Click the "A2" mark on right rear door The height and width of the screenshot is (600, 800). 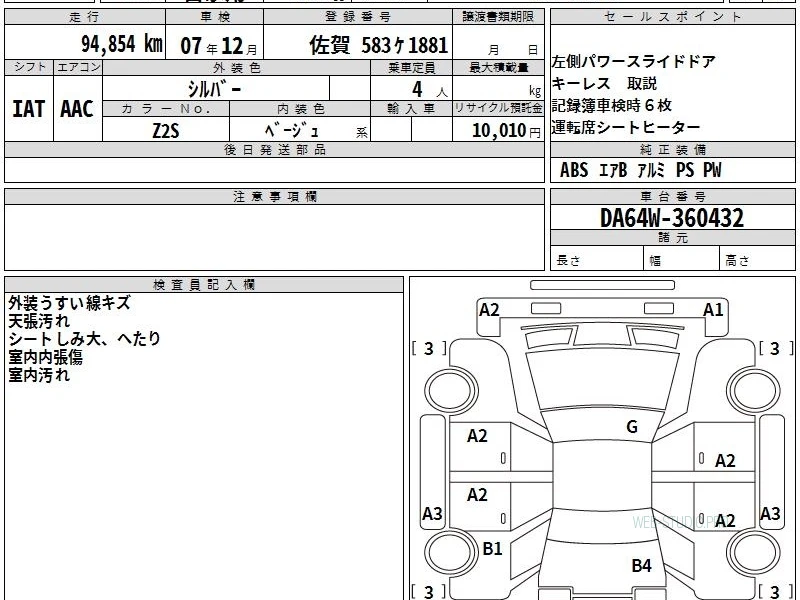click(x=725, y=521)
